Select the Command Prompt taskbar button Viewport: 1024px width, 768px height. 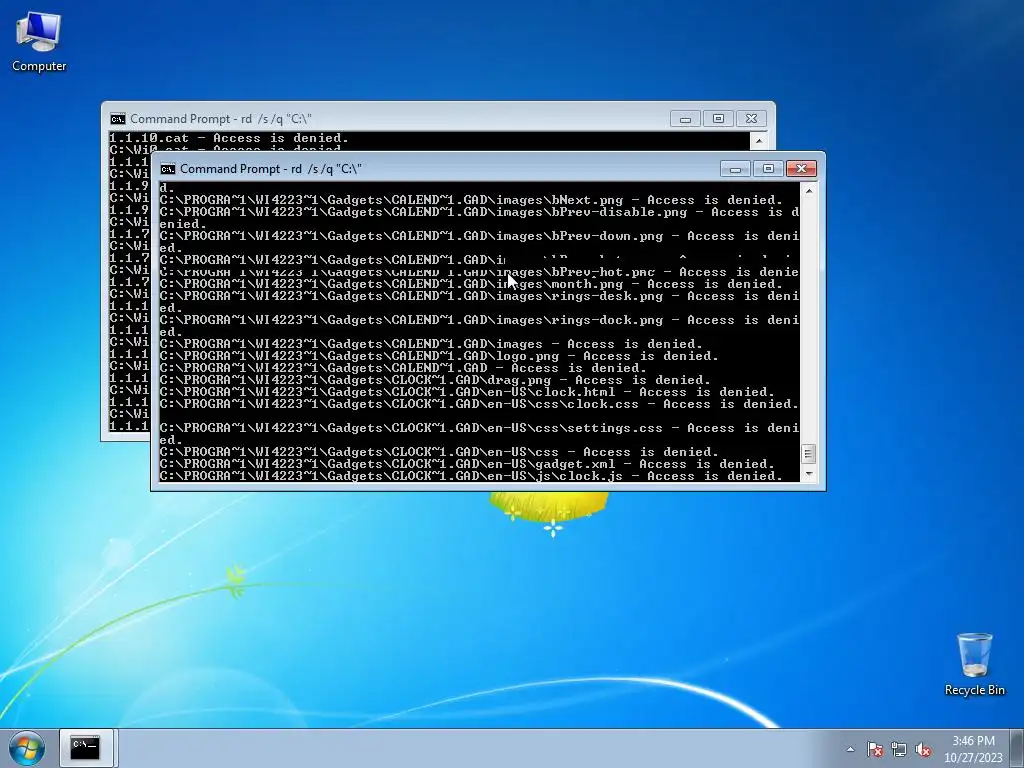pos(86,748)
